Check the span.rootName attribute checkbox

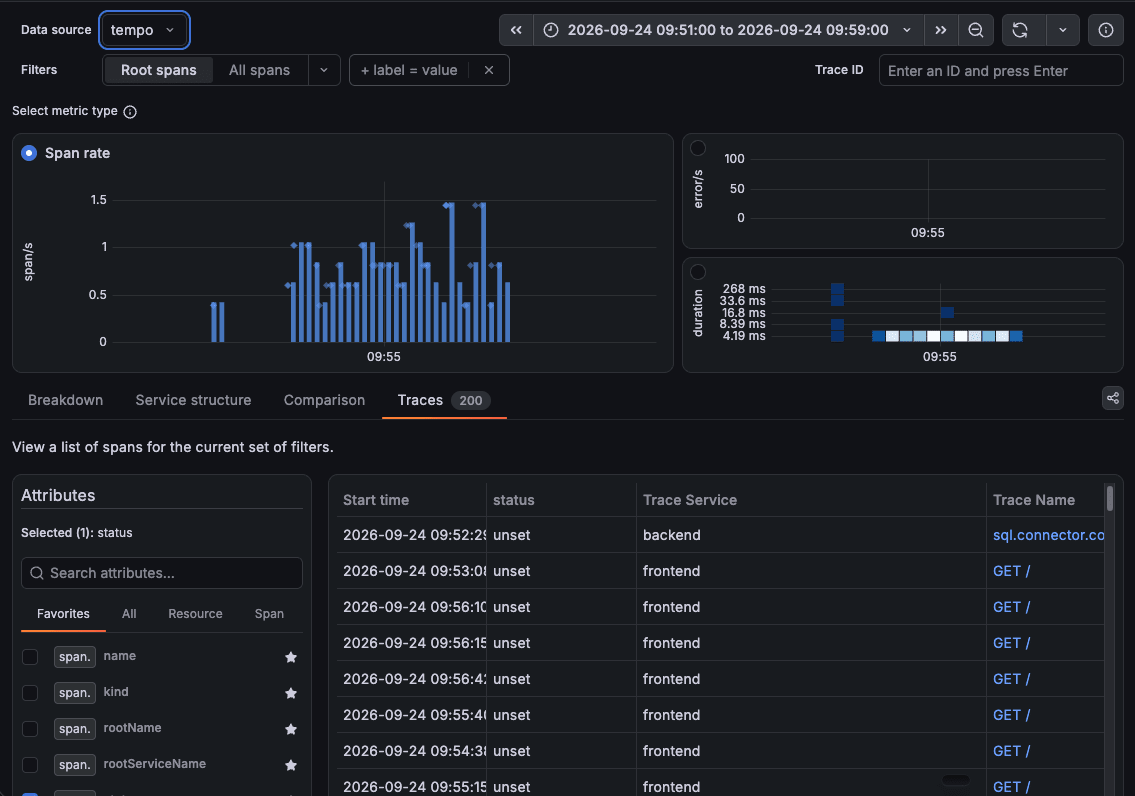(x=30, y=729)
